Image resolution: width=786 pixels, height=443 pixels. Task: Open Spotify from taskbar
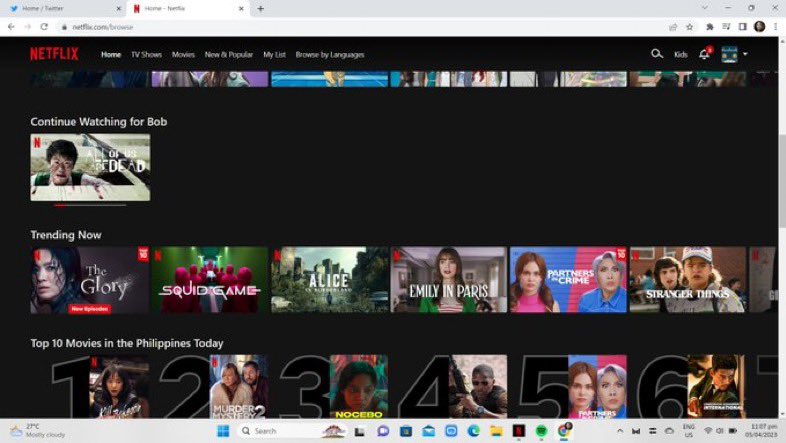click(x=541, y=431)
